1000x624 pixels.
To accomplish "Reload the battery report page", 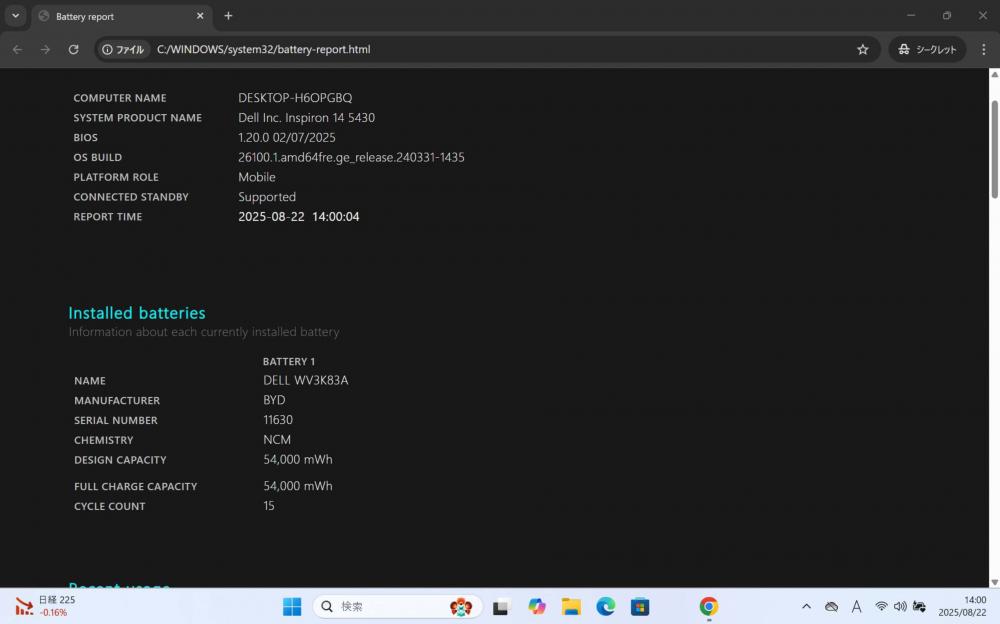I will (73, 49).
